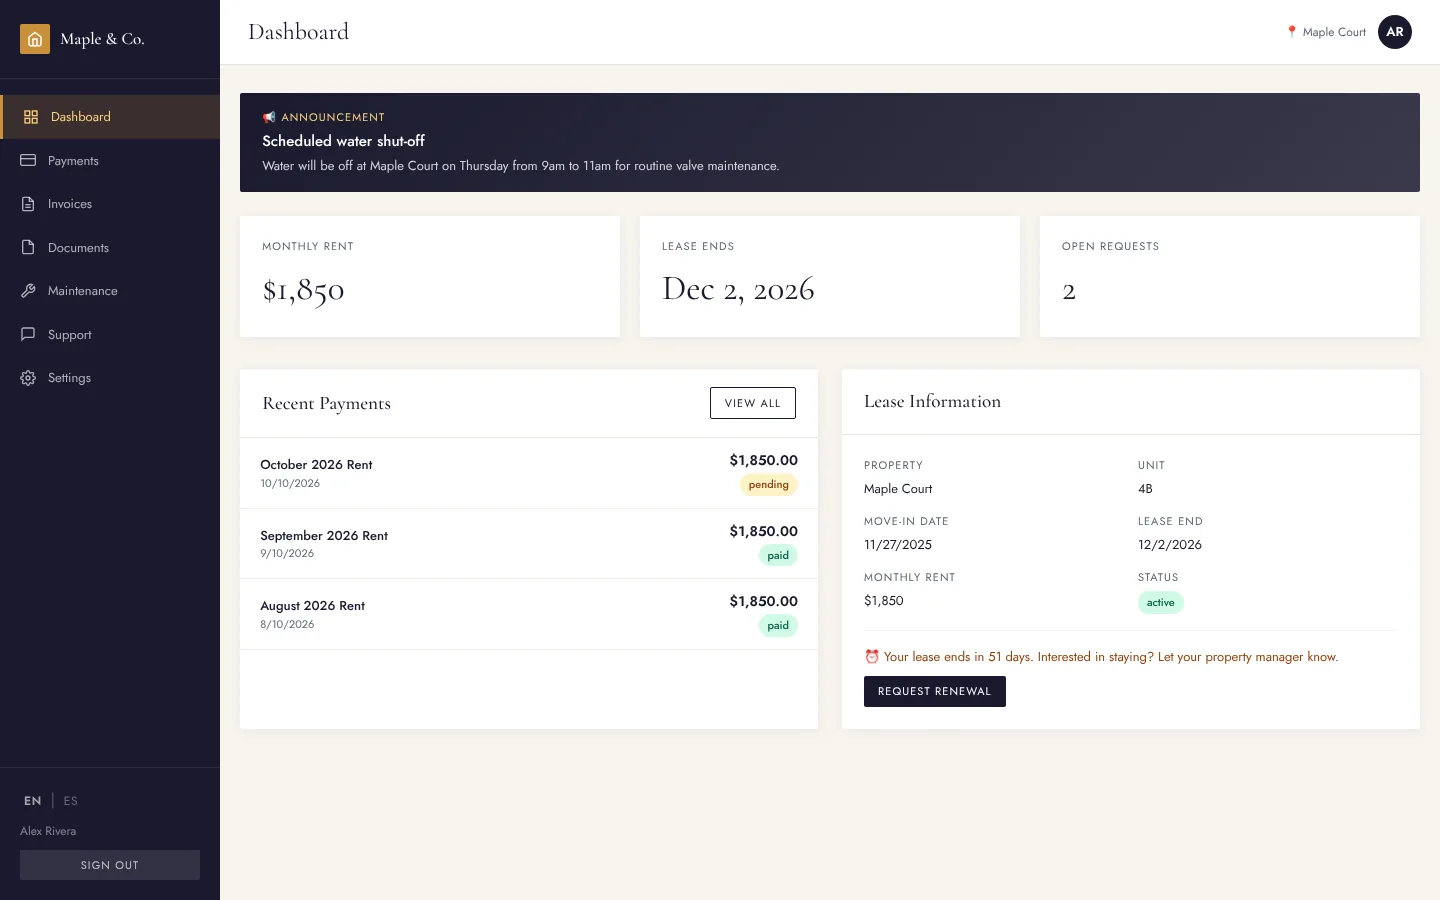Click the Invoices document icon

coord(28,204)
